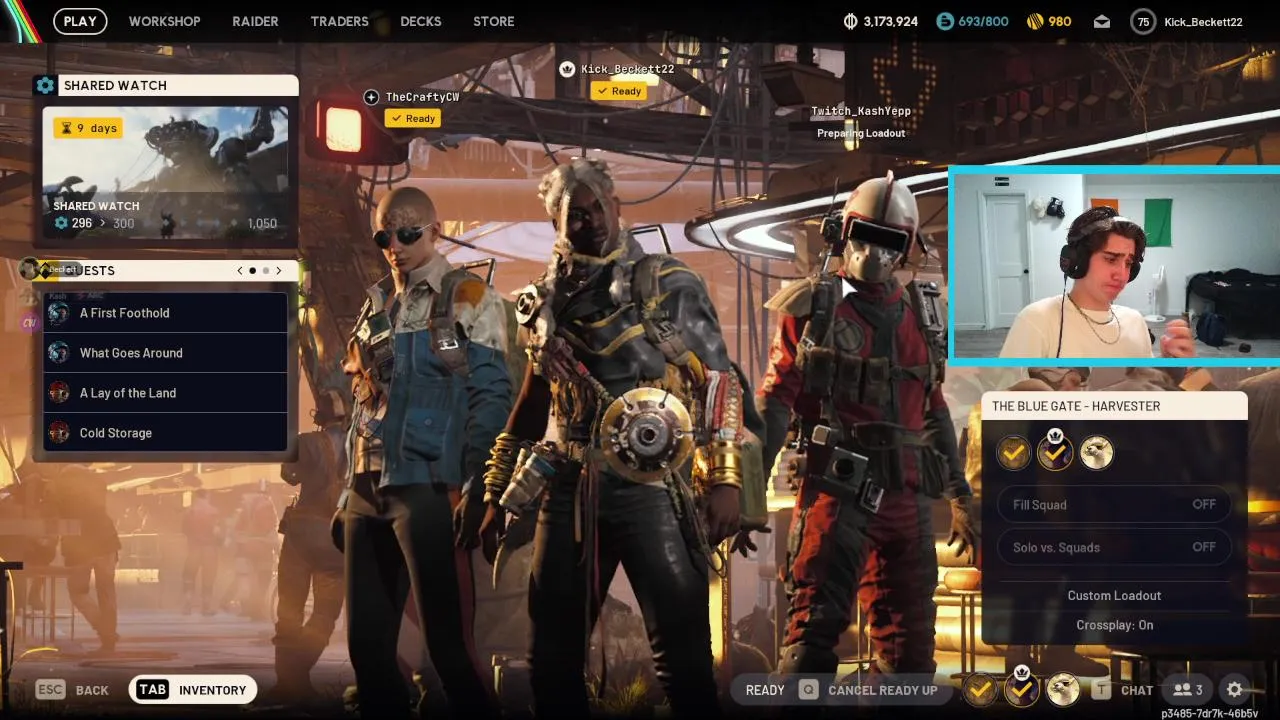Click the A First Foothold quest giver icon
The image size is (1280, 720).
[x=59, y=313]
